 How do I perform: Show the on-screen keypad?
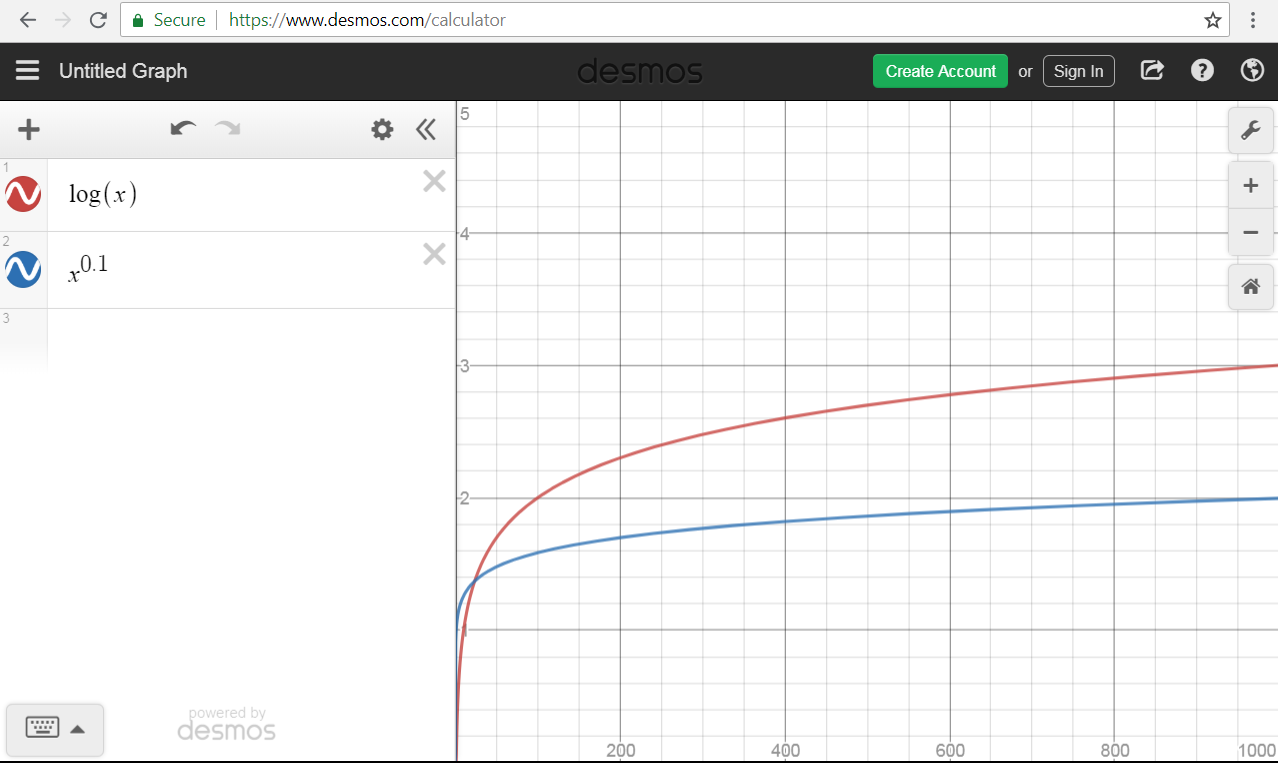pyautogui.click(x=55, y=728)
